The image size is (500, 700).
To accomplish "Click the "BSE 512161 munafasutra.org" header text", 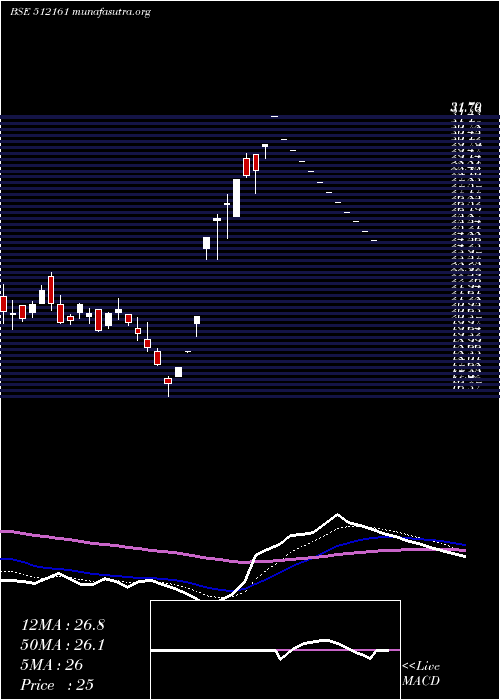I will tap(80, 12).
